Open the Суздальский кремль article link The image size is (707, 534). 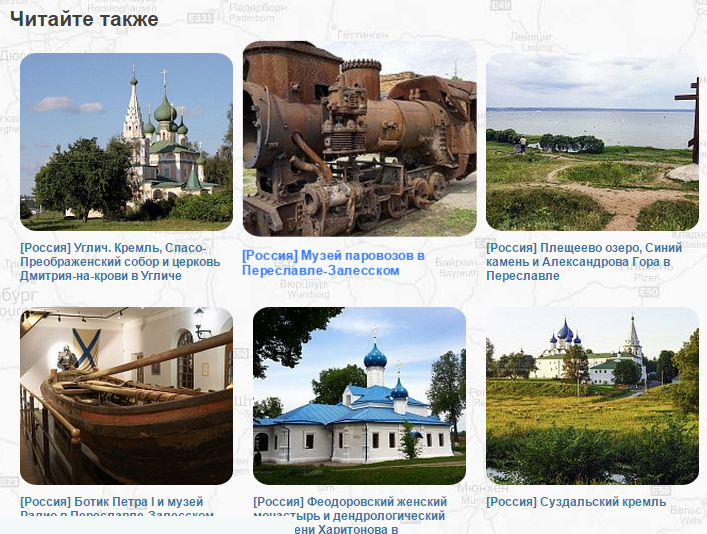(576, 502)
